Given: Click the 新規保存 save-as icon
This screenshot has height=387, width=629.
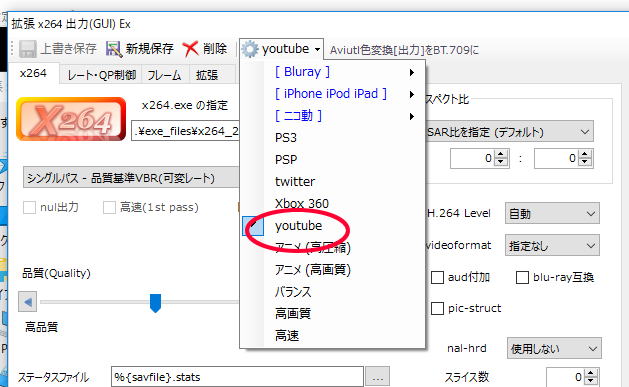Looking at the screenshot, I should click(x=114, y=49).
